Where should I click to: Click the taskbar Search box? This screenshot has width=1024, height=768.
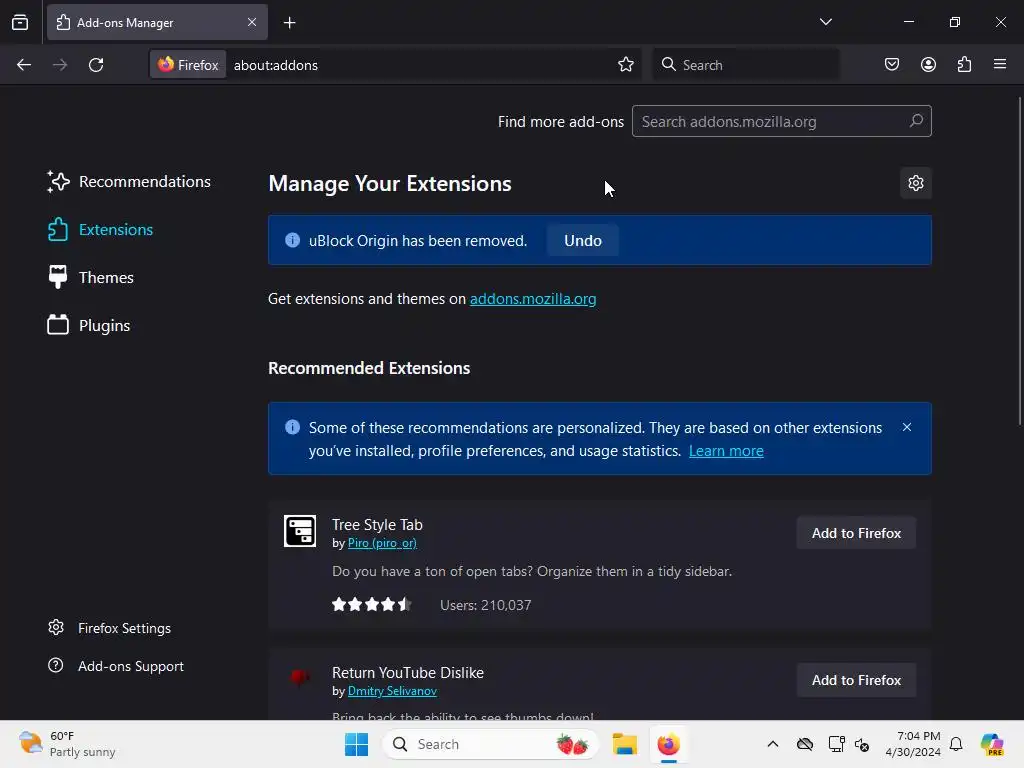(x=490, y=744)
